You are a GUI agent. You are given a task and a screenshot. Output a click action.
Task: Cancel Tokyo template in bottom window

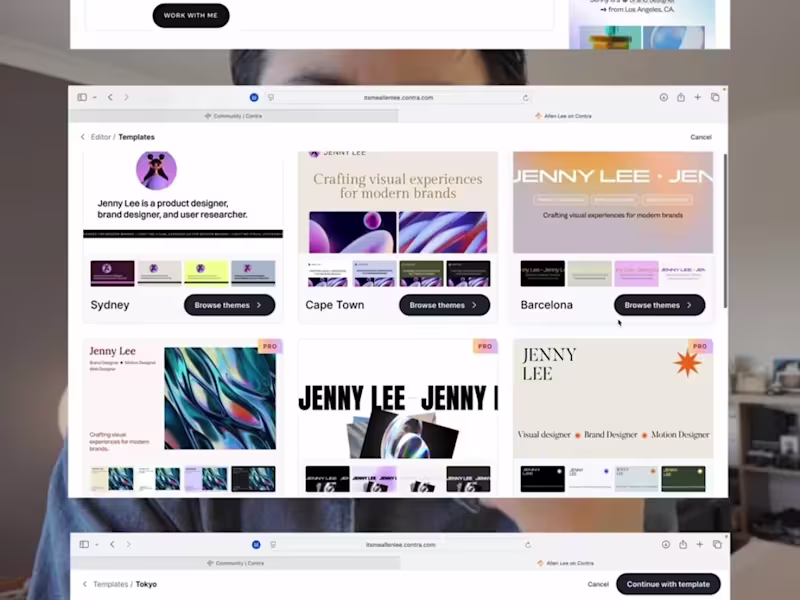point(598,584)
